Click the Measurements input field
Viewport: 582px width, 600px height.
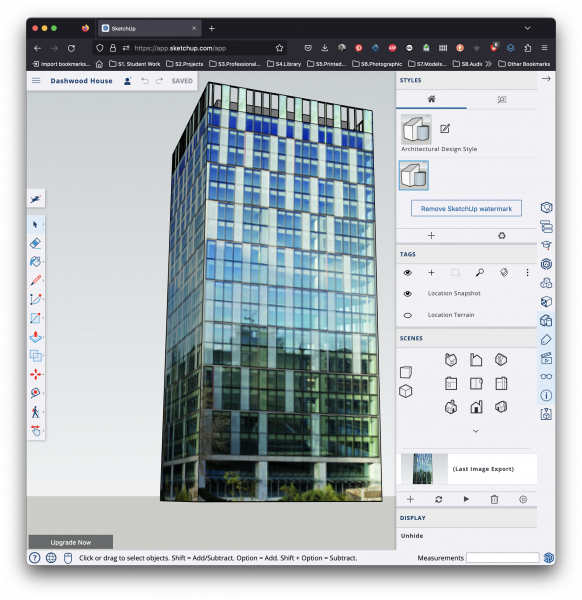click(502, 558)
